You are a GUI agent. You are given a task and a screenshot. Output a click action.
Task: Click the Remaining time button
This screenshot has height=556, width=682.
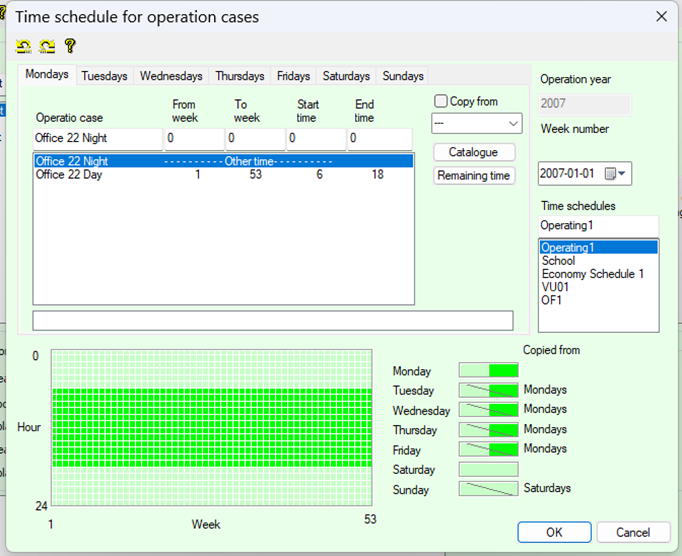point(474,176)
